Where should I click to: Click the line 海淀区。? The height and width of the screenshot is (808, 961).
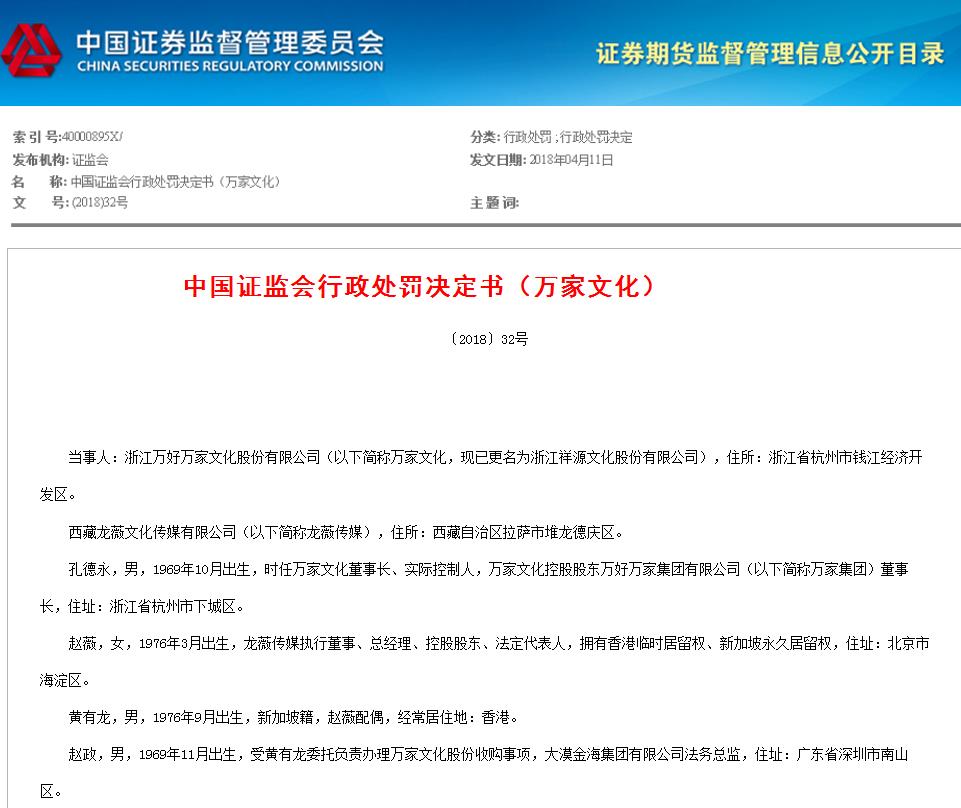65,680
